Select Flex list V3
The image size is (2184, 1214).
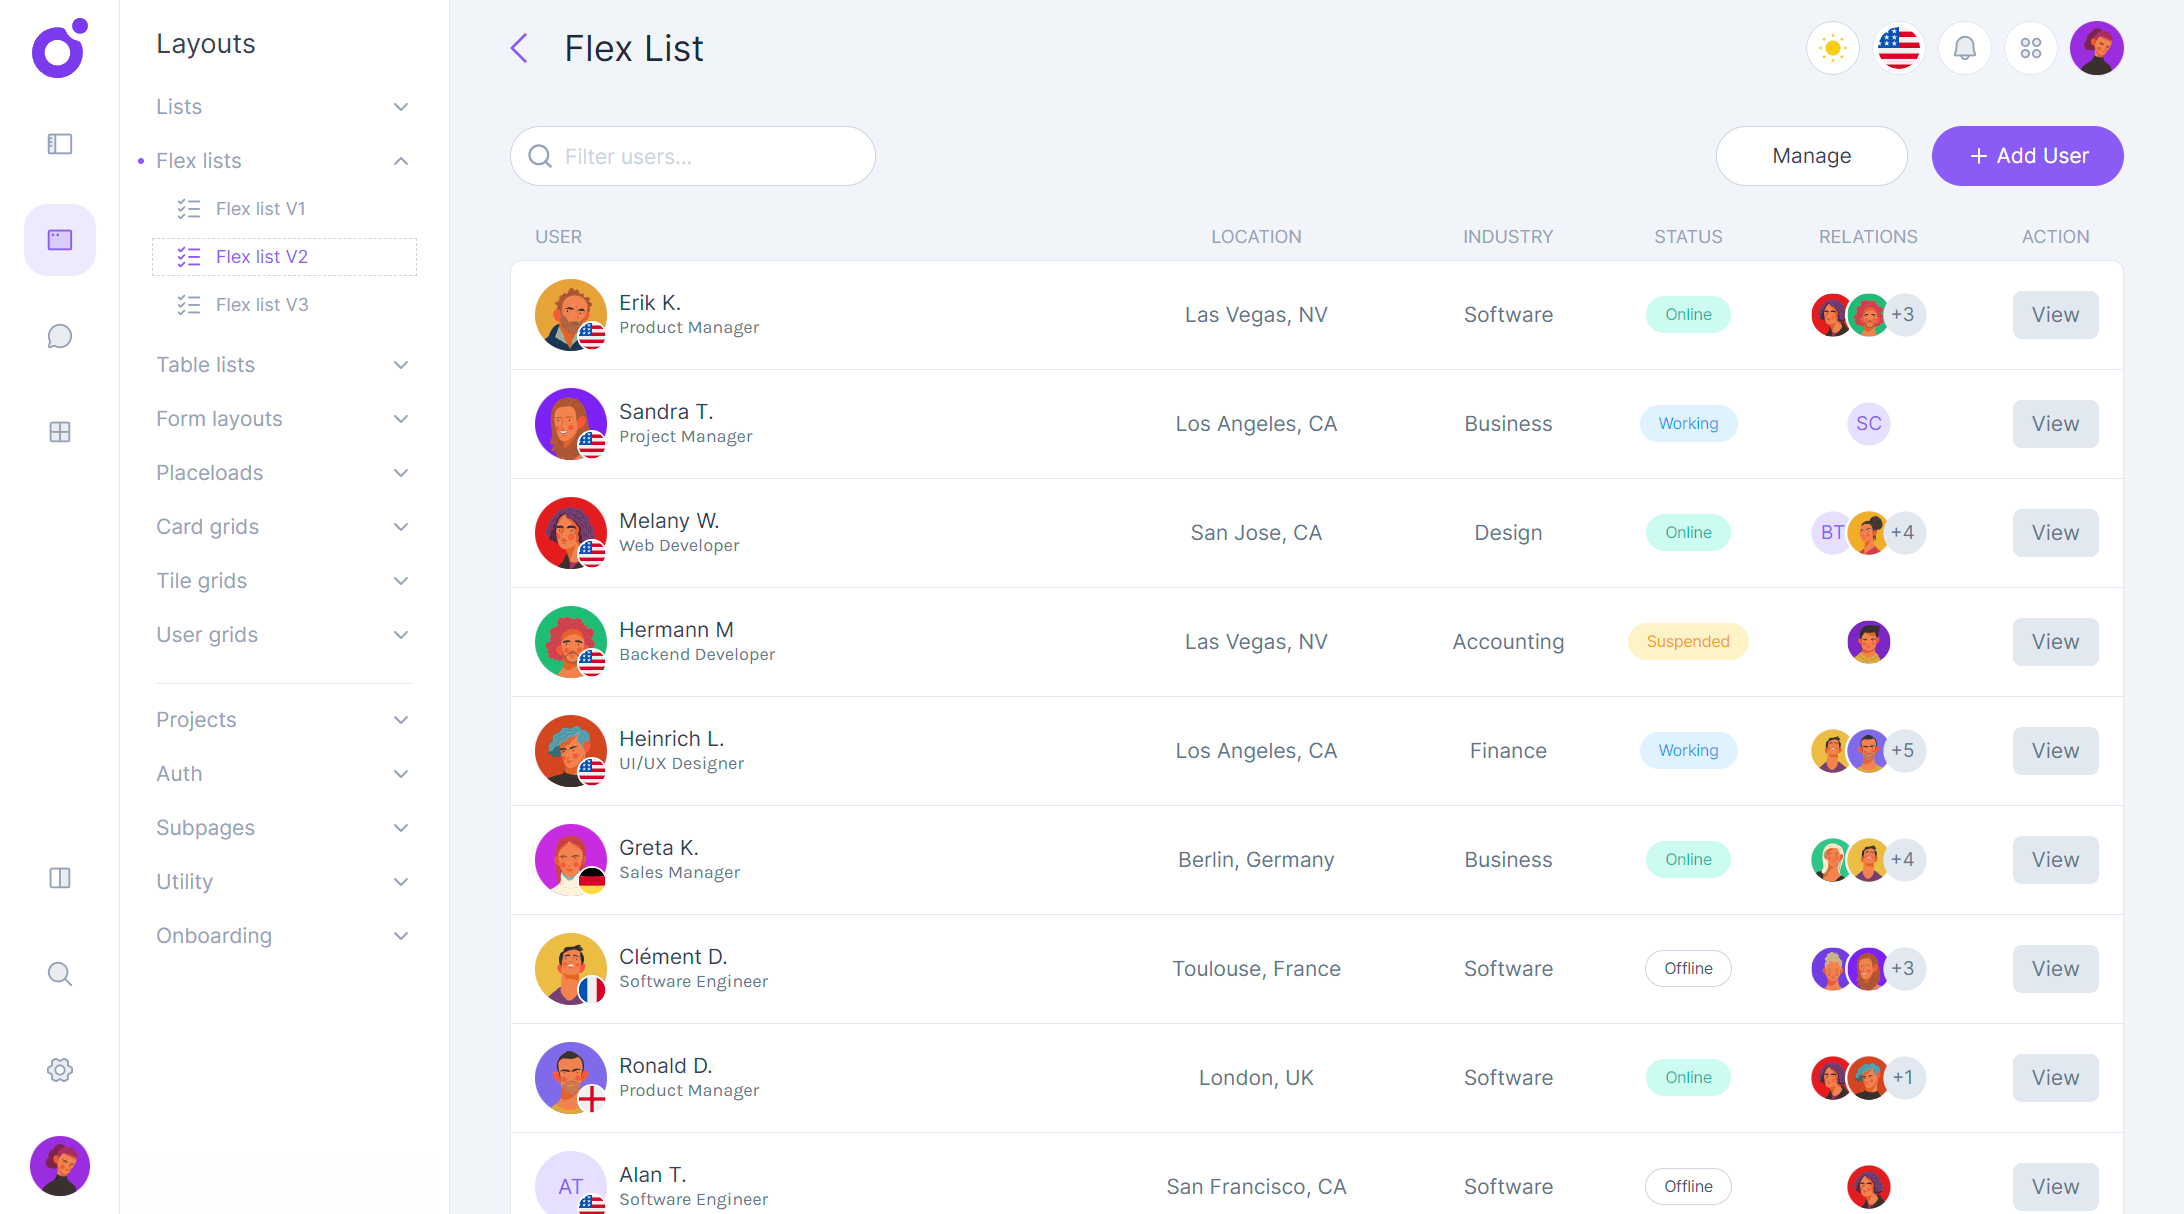point(261,304)
